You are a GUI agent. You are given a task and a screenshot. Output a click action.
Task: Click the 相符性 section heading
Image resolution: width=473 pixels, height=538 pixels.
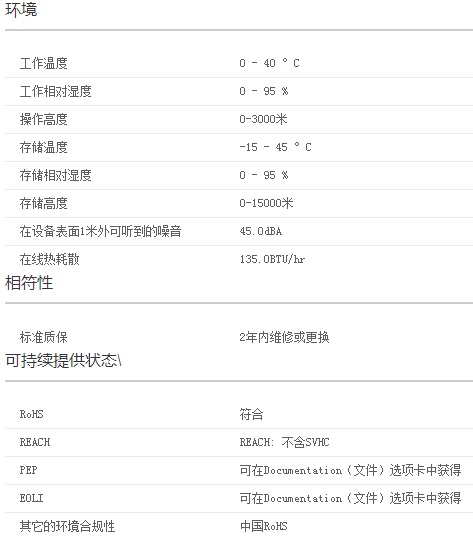point(29,283)
